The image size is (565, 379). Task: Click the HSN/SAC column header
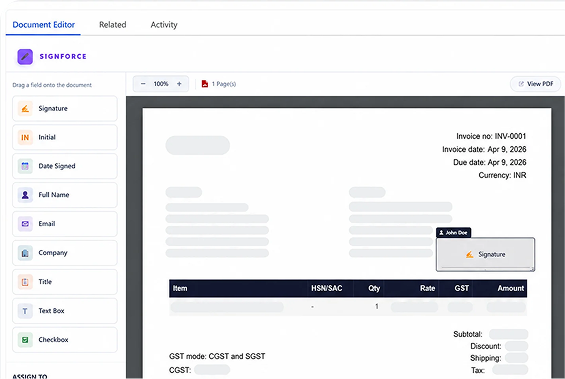click(x=327, y=288)
